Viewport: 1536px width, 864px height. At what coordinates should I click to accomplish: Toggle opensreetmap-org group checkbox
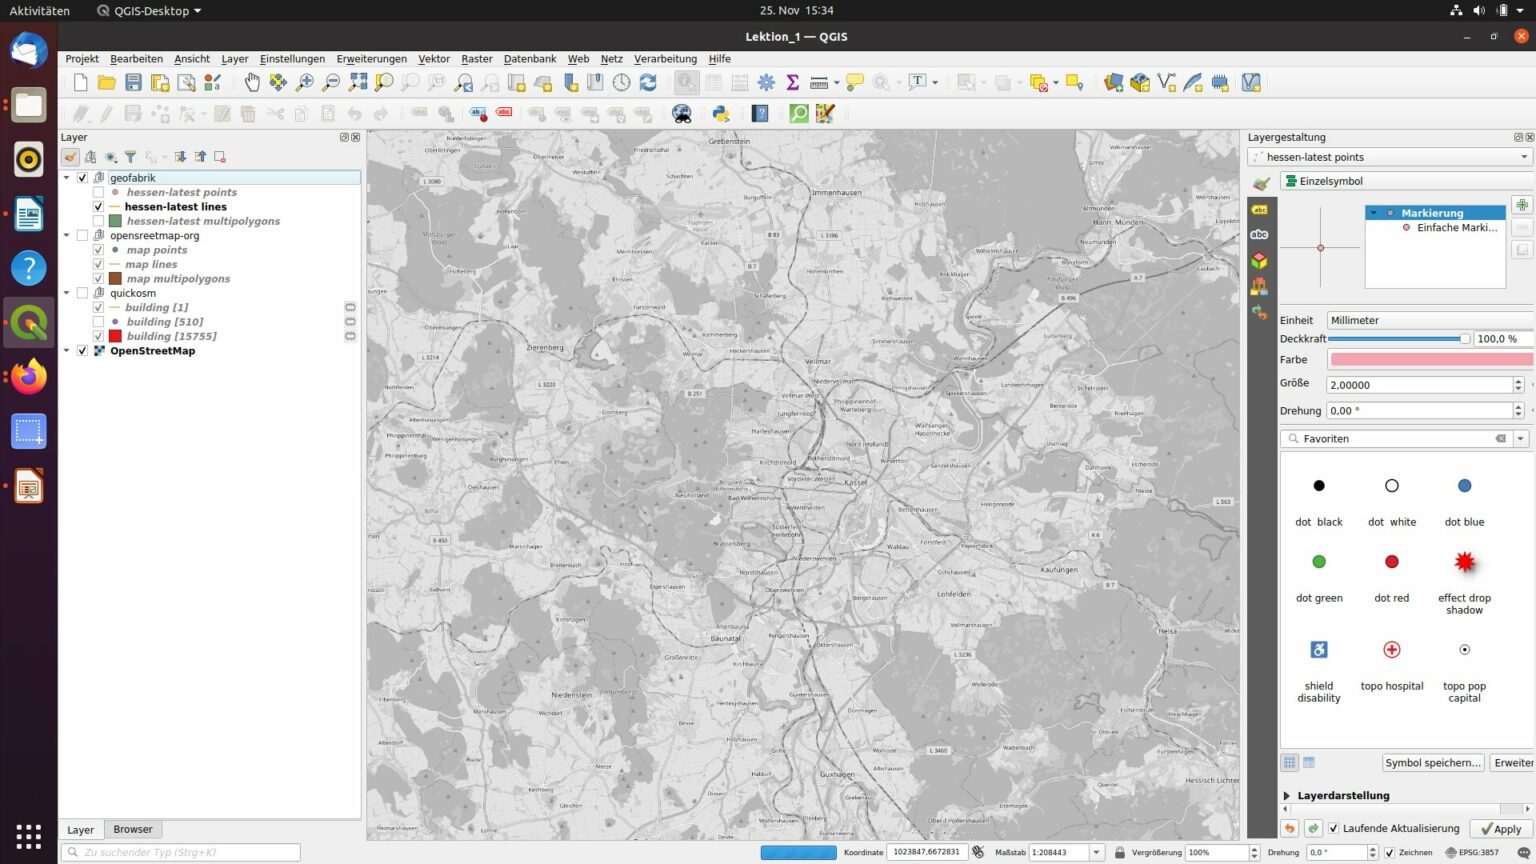(x=83, y=236)
